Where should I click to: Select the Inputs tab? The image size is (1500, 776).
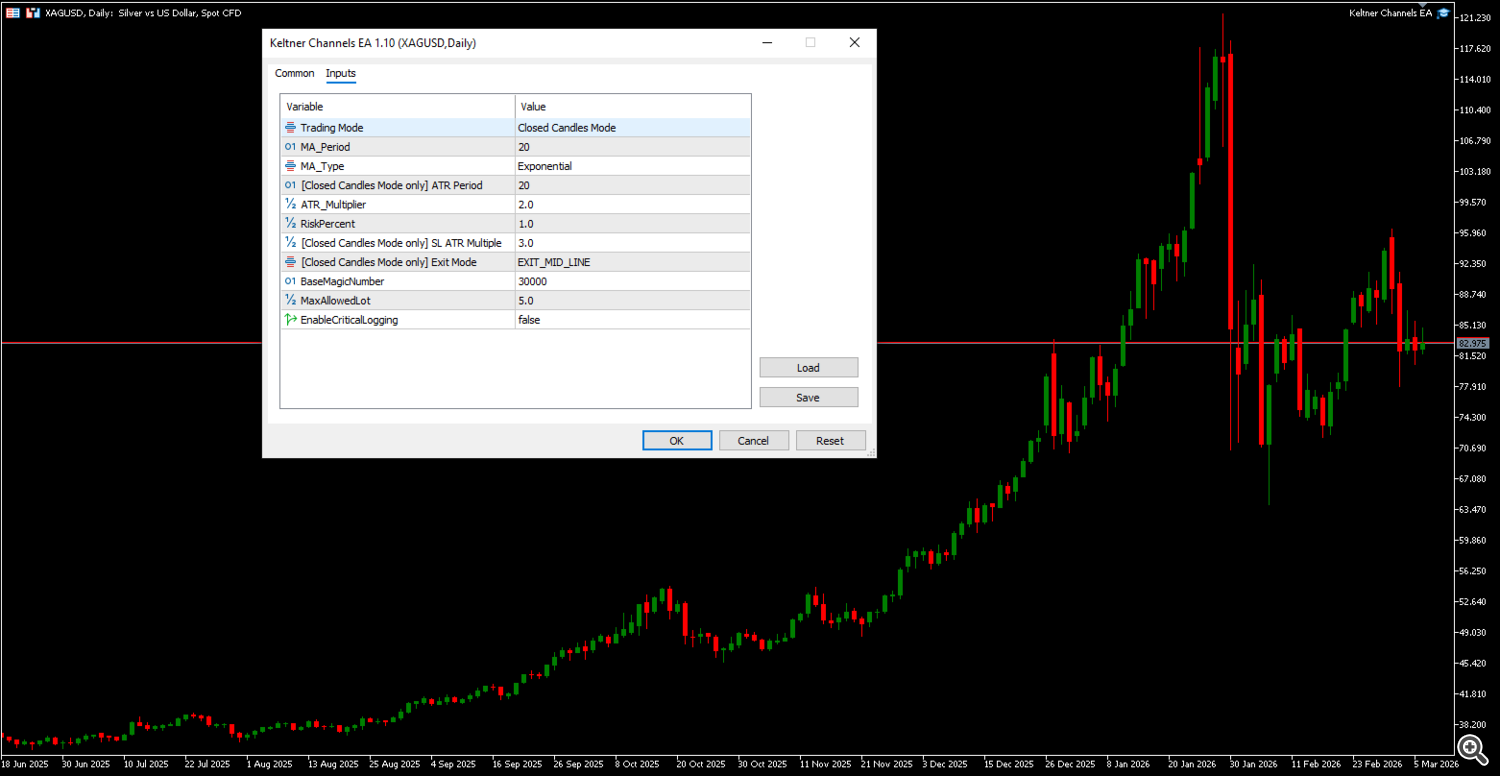click(340, 73)
